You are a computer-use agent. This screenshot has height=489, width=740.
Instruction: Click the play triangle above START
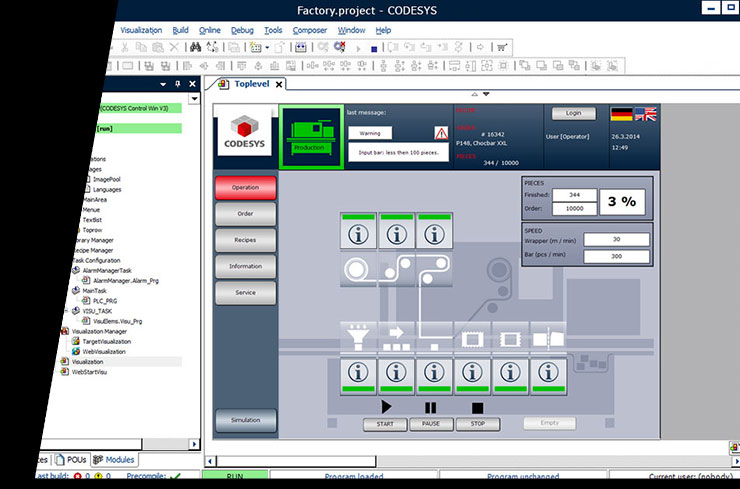[386, 407]
